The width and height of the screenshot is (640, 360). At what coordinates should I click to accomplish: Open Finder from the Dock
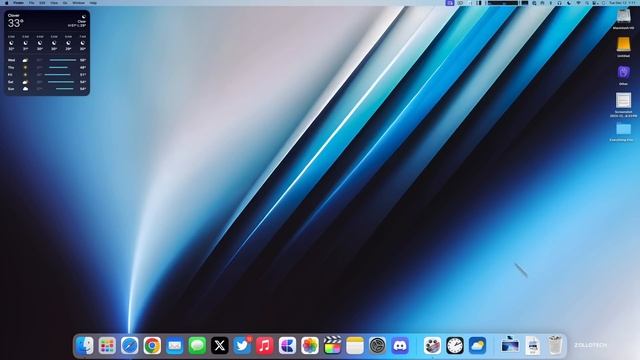pos(85,346)
